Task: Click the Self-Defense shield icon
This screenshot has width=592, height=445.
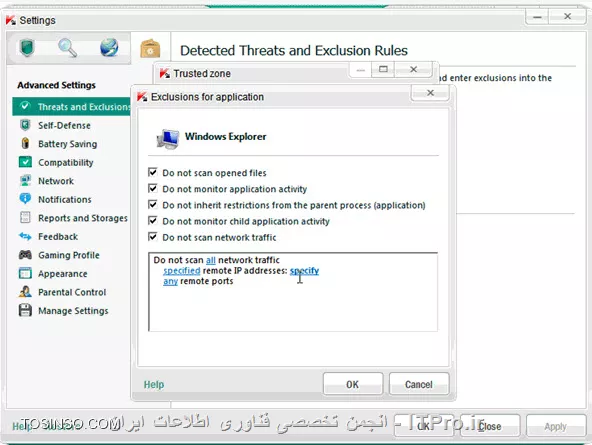Action: (x=25, y=125)
